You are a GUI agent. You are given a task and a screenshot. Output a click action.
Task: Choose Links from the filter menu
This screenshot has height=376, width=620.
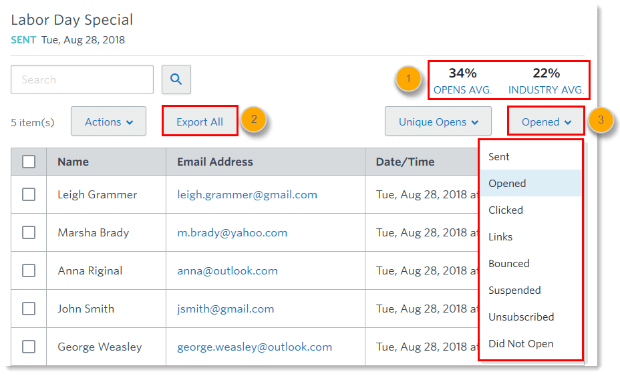pos(531,237)
